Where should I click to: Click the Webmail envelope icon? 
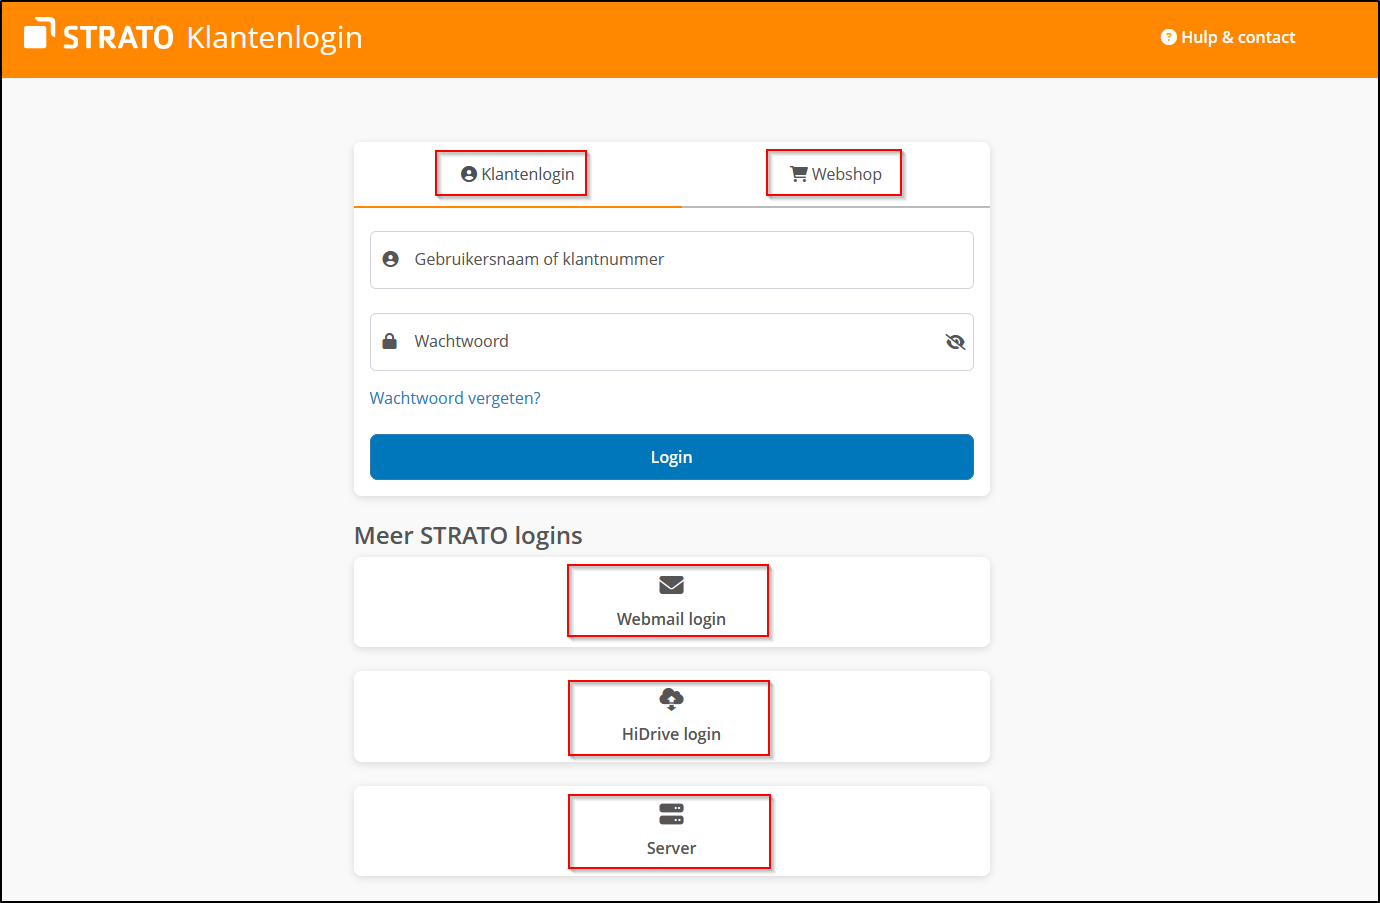click(x=671, y=585)
